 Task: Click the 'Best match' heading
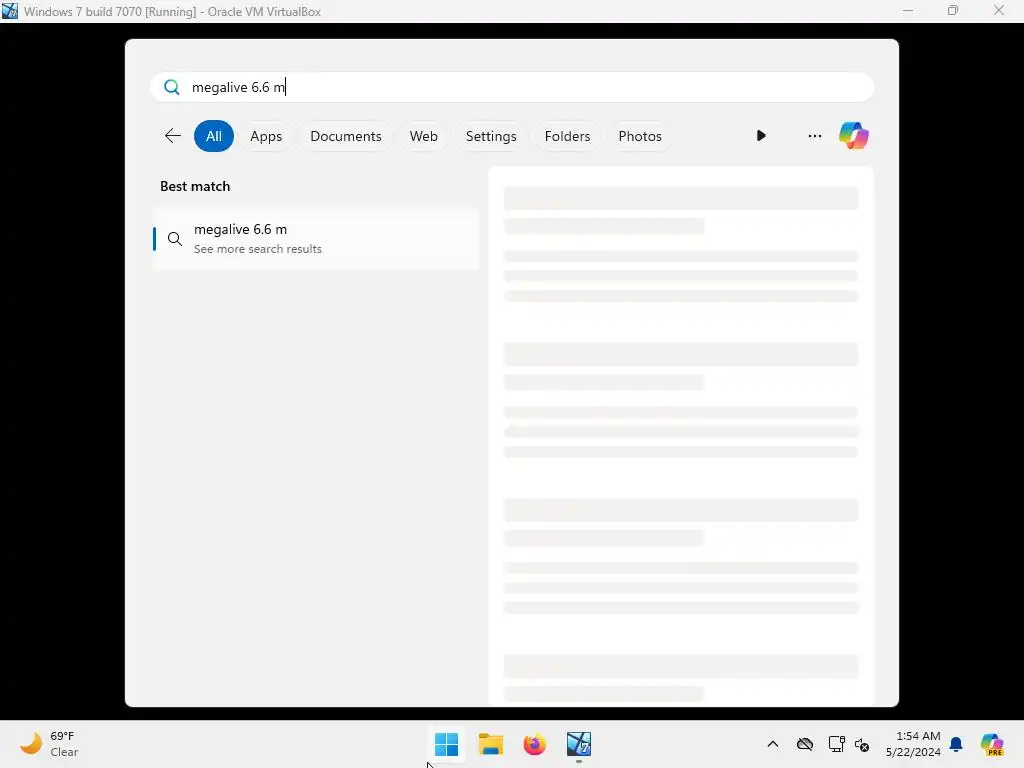click(x=195, y=186)
